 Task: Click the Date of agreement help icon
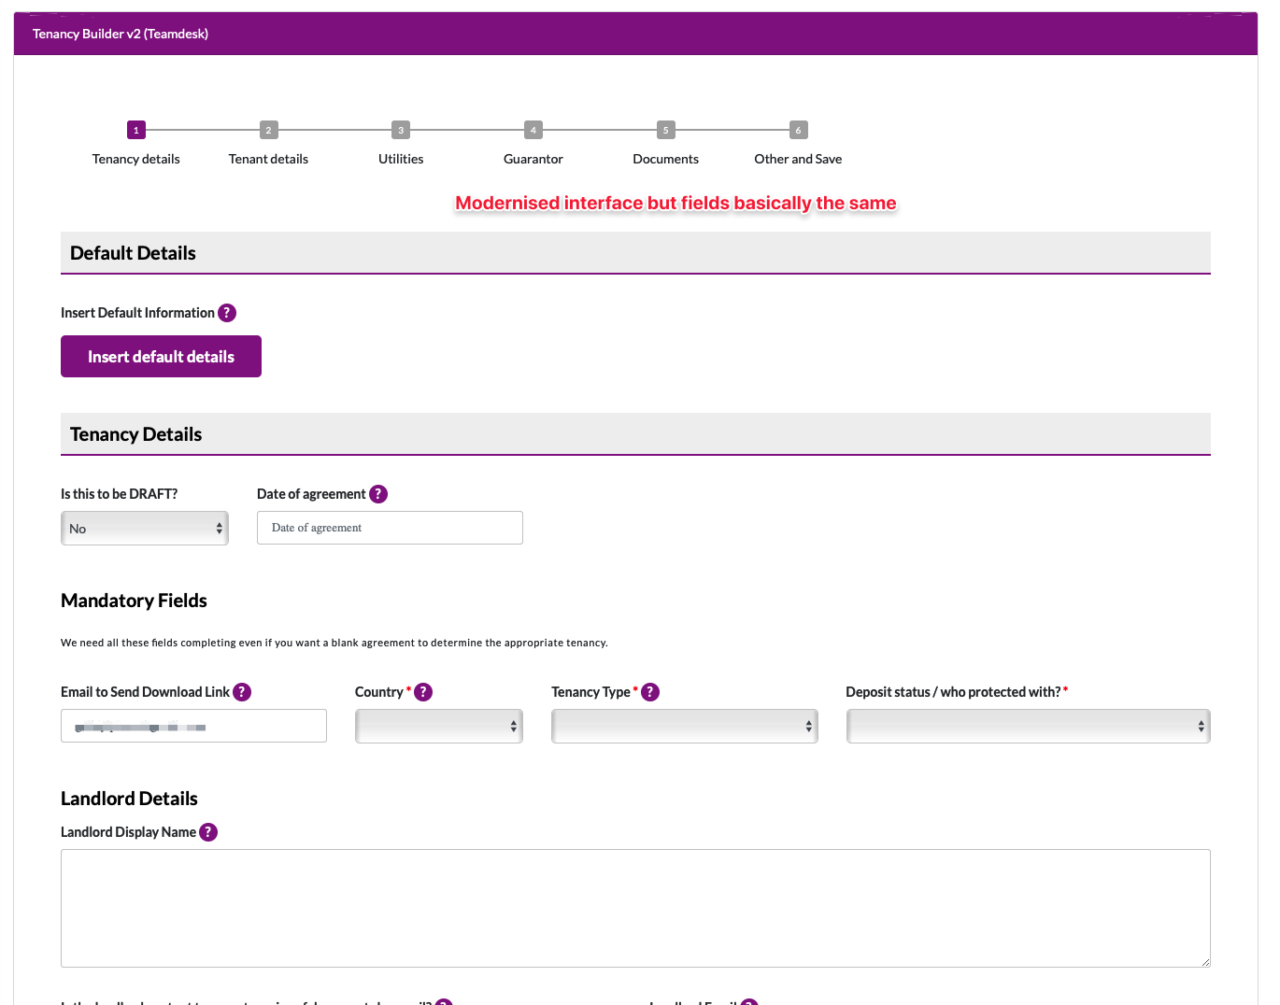[x=378, y=493]
